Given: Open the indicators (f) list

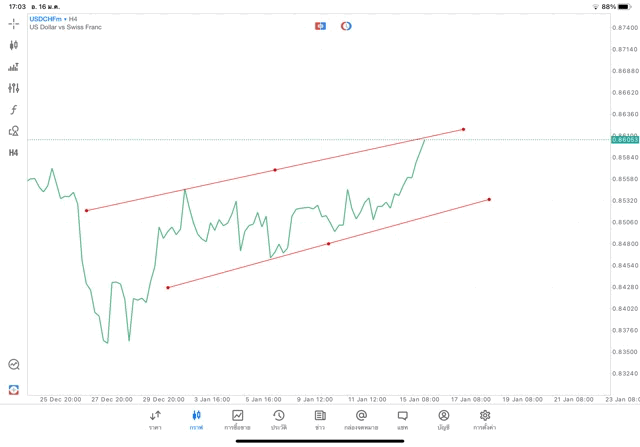Looking at the screenshot, I should coord(14,109).
